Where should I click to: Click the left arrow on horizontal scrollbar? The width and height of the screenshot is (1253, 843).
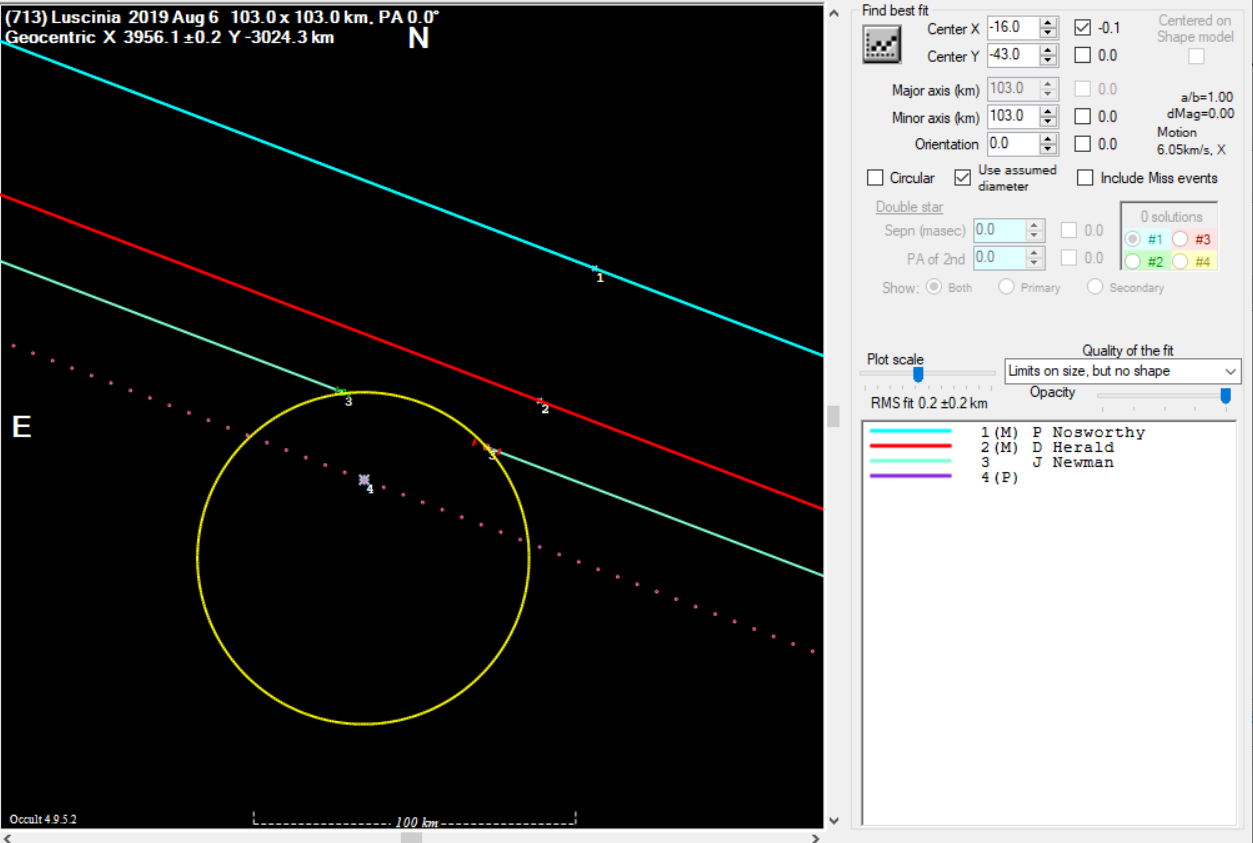click(x=8, y=837)
